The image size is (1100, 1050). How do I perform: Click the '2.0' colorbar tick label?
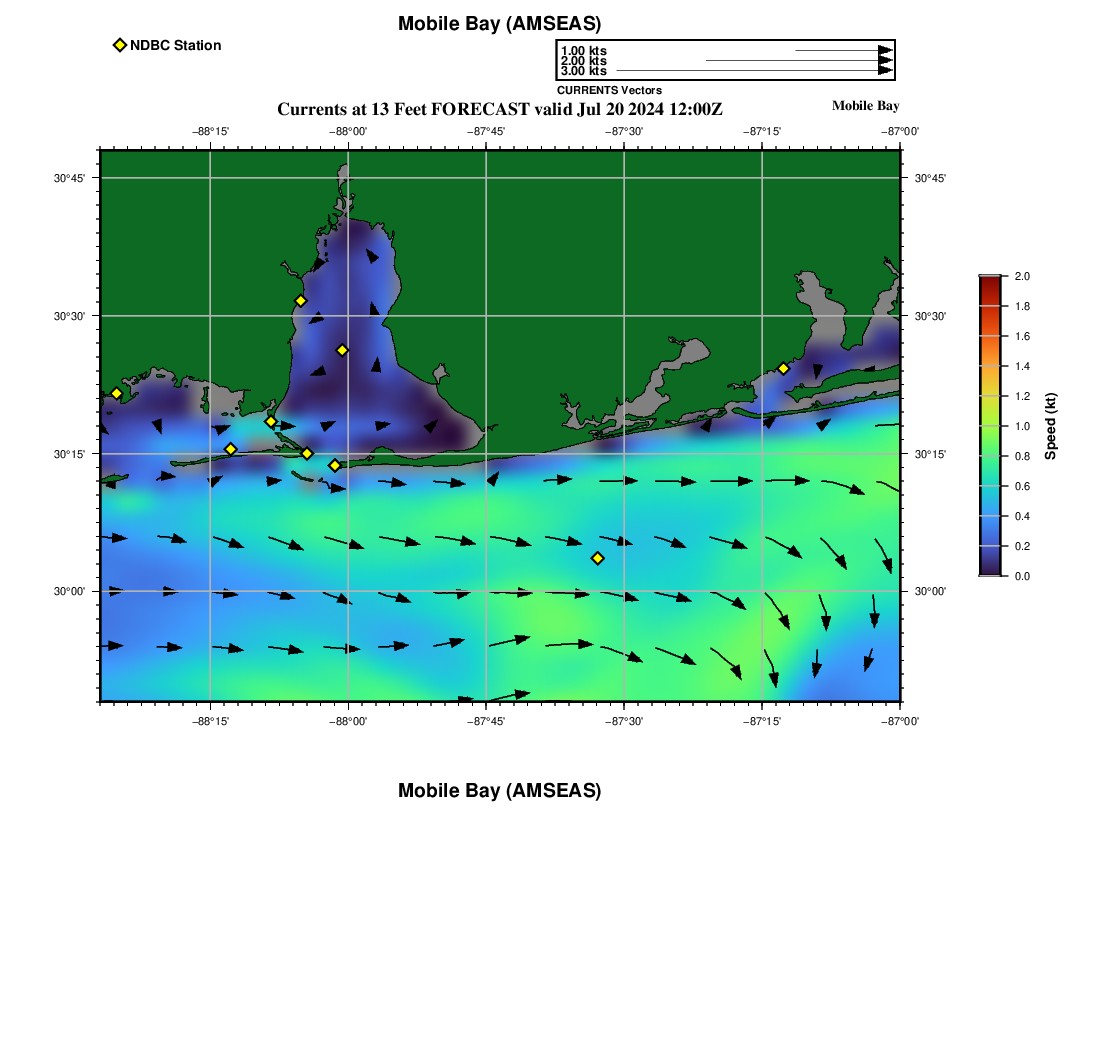tap(1022, 276)
